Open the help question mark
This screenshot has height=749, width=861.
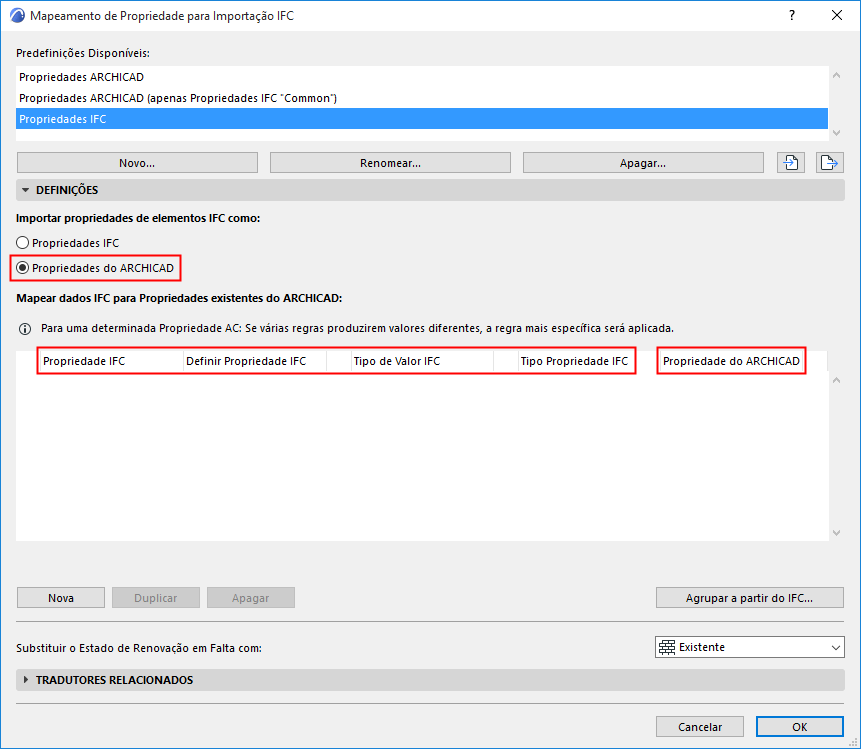pos(792,15)
